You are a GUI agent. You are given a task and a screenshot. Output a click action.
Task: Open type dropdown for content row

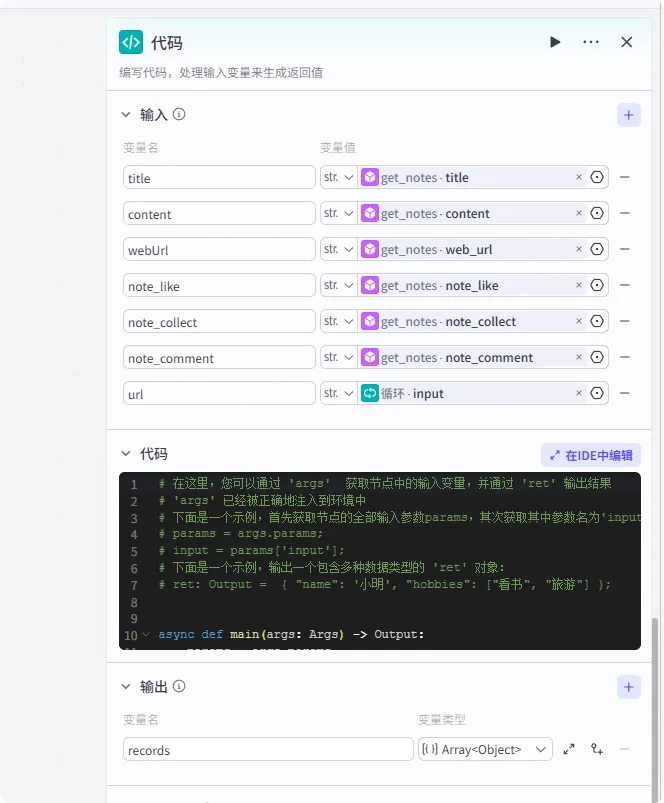339,213
